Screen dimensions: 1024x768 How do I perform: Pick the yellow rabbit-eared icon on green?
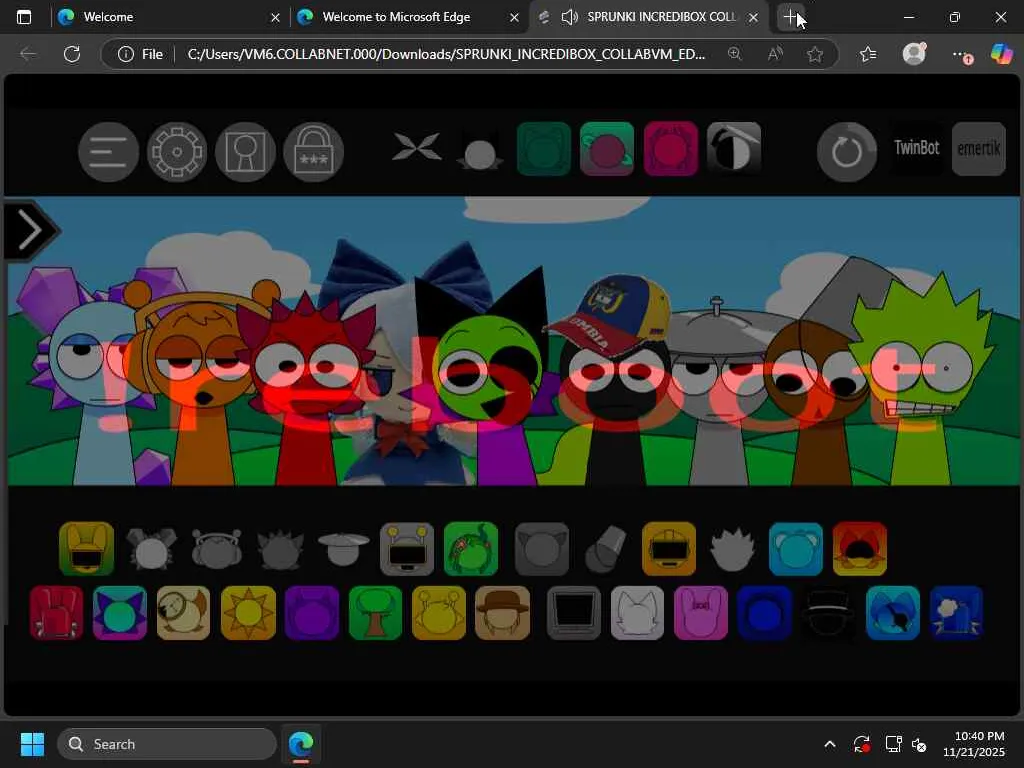(86, 549)
